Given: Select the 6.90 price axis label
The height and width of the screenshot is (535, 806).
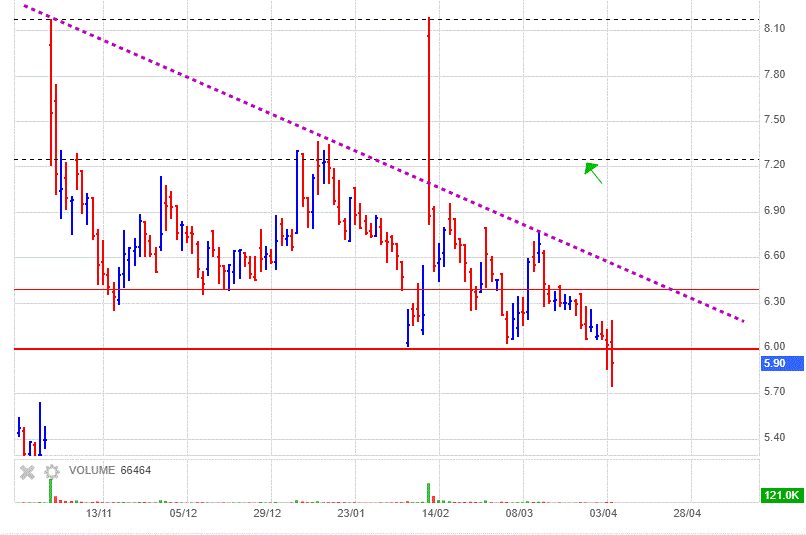Looking at the screenshot, I should 774,210.
